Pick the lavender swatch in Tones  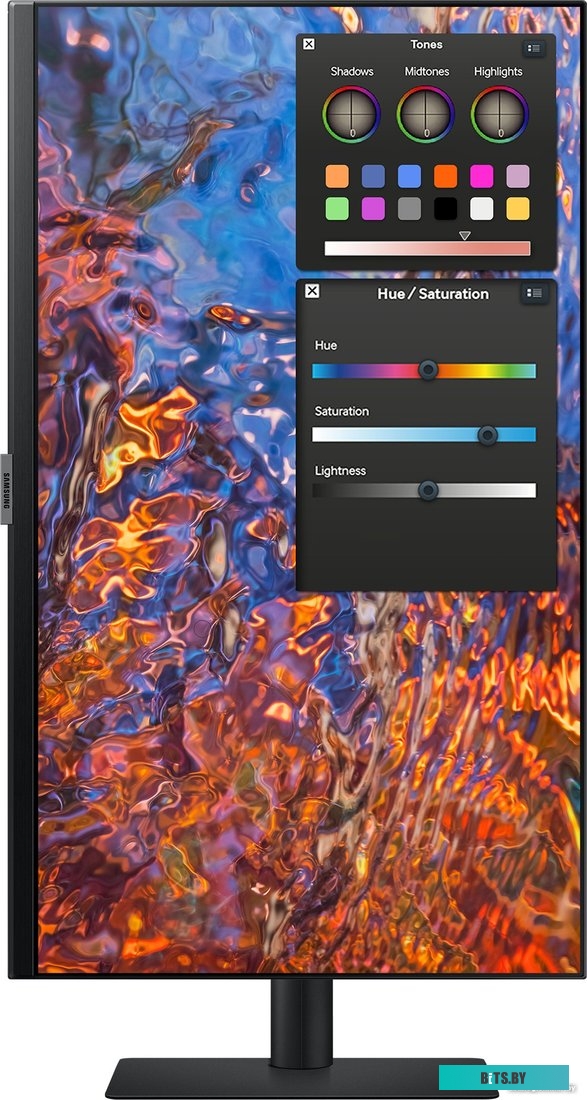[x=518, y=176]
